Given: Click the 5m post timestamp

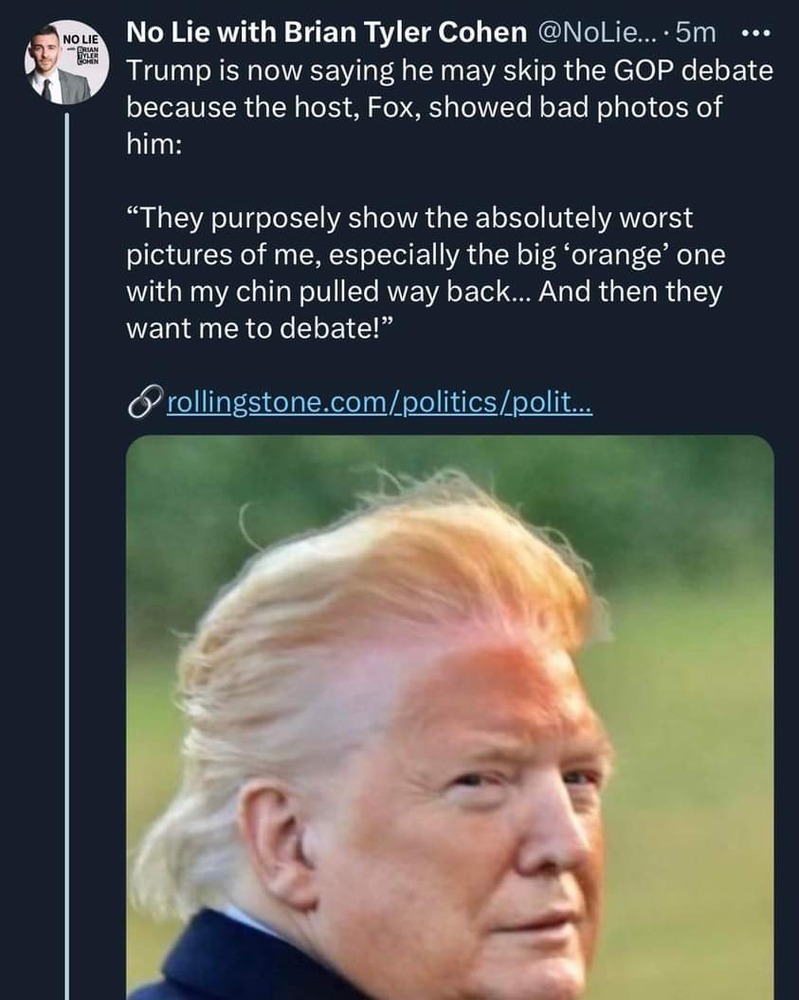Looking at the screenshot, I should (697, 32).
